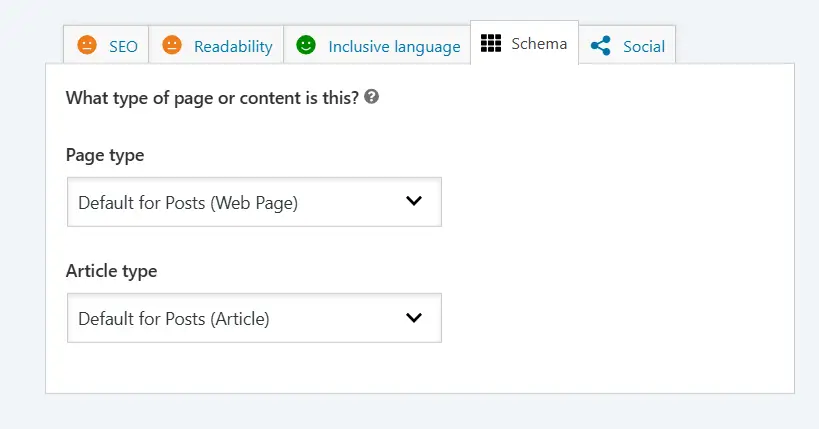
Task: Click the 'Page type' label
Action: click(105, 155)
